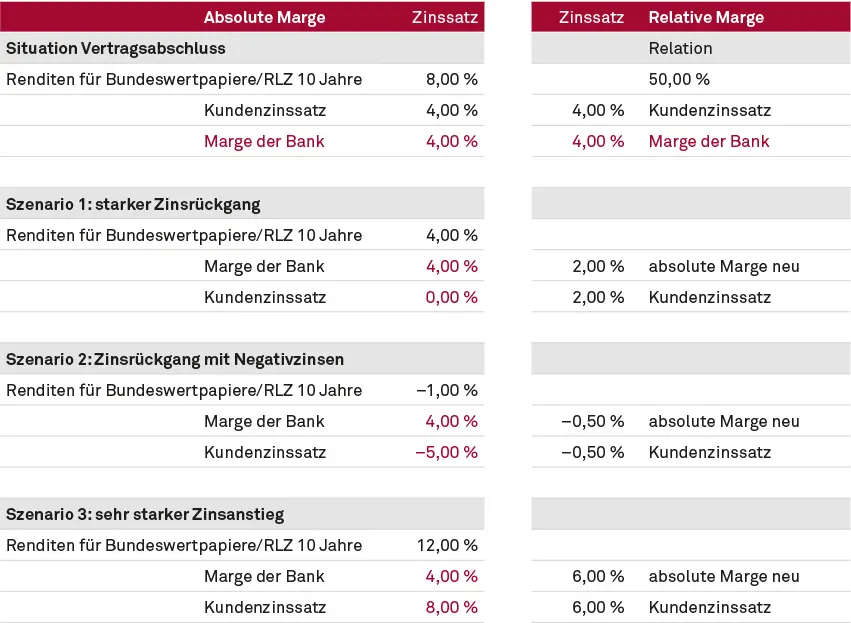851x623 pixels.
Task: Select the "Szenario 1: starker Zinsrückgang" heading
Action: (x=133, y=204)
